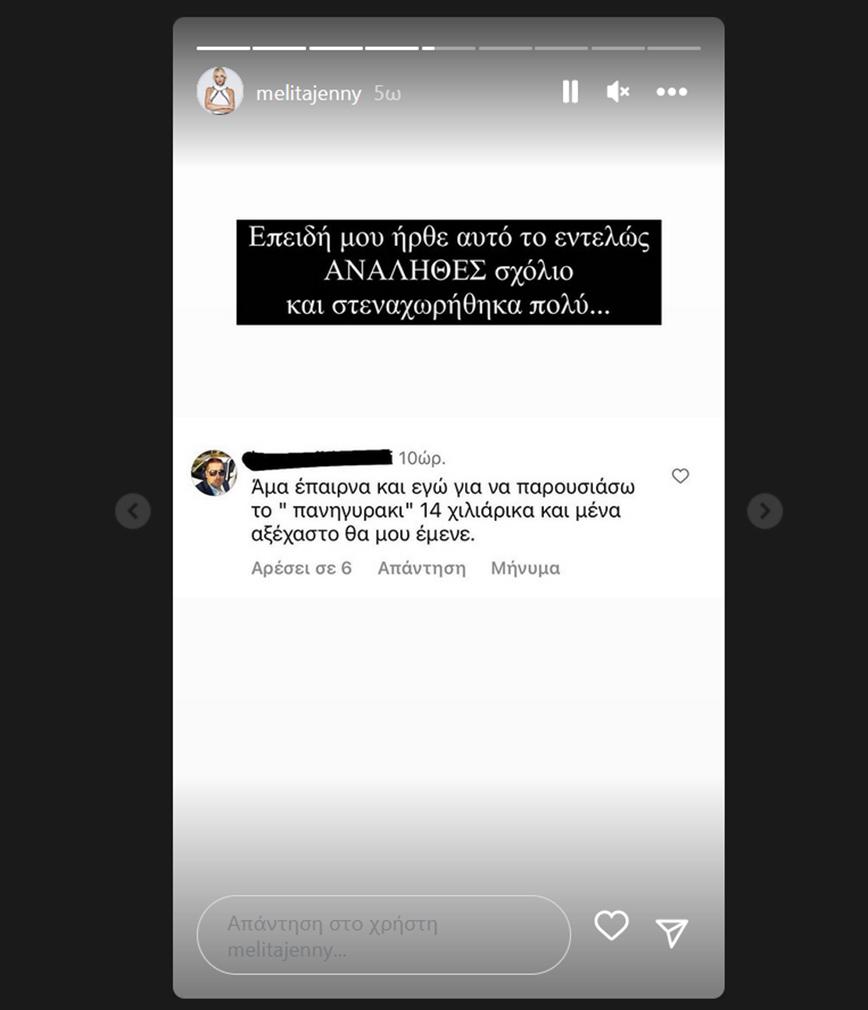Advance to the next story
The image size is (868, 1010).
[x=764, y=511]
